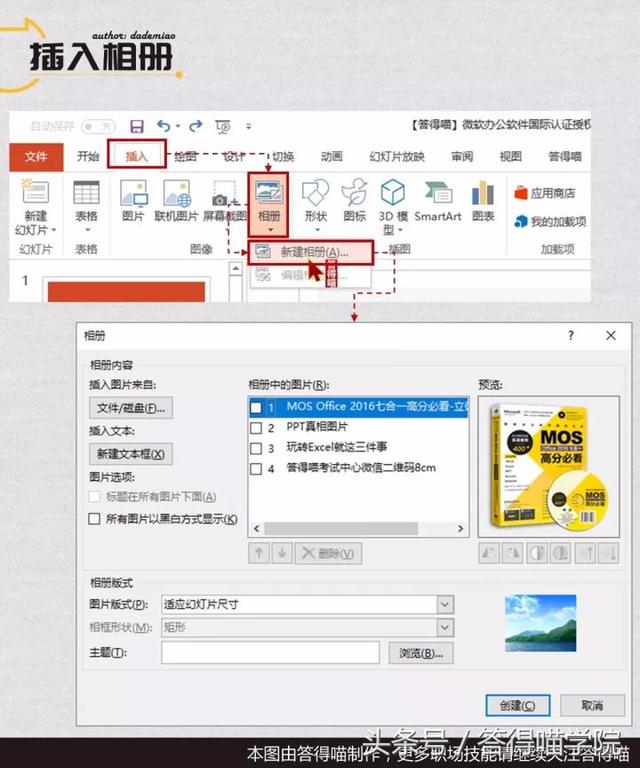Click the 新建幻灯片 icon
Screen dimensions: 640x768
pyautogui.click(x=35, y=192)
